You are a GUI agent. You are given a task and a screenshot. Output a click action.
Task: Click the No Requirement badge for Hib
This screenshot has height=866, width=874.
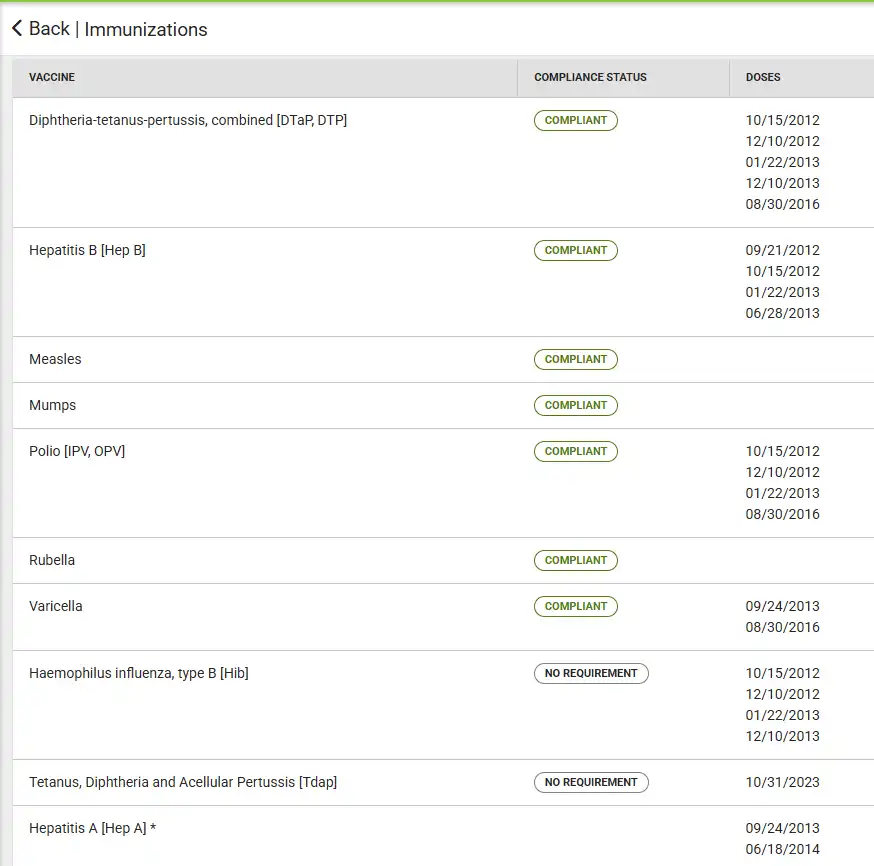point(591,673)
